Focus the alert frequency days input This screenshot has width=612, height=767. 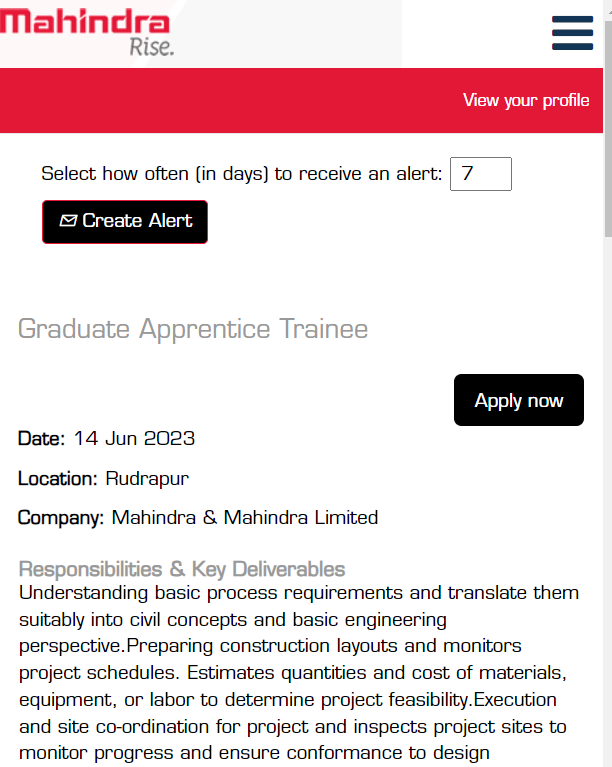tap(480, 174)
